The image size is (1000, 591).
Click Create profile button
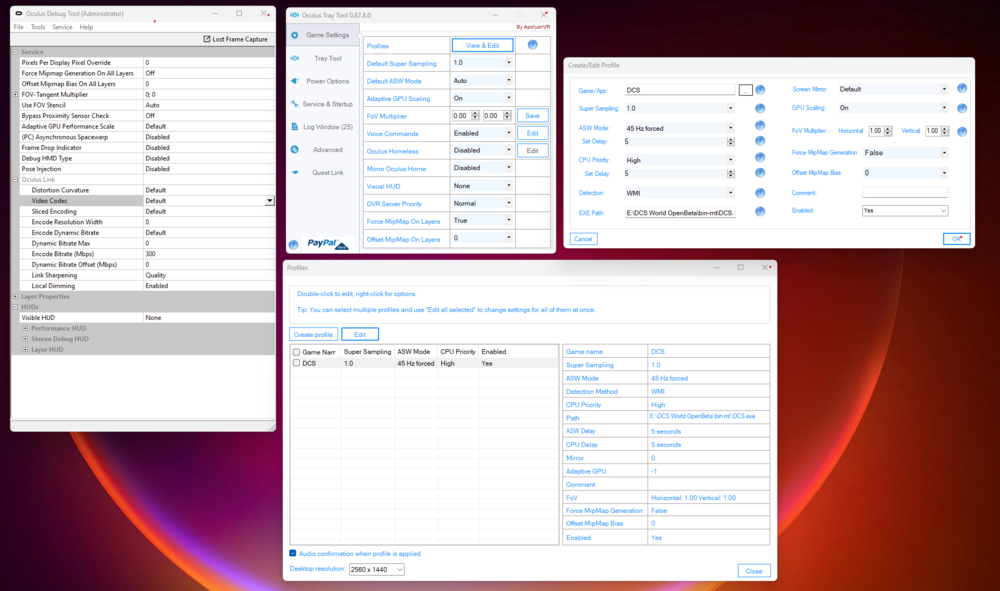(x=313, y=334)
